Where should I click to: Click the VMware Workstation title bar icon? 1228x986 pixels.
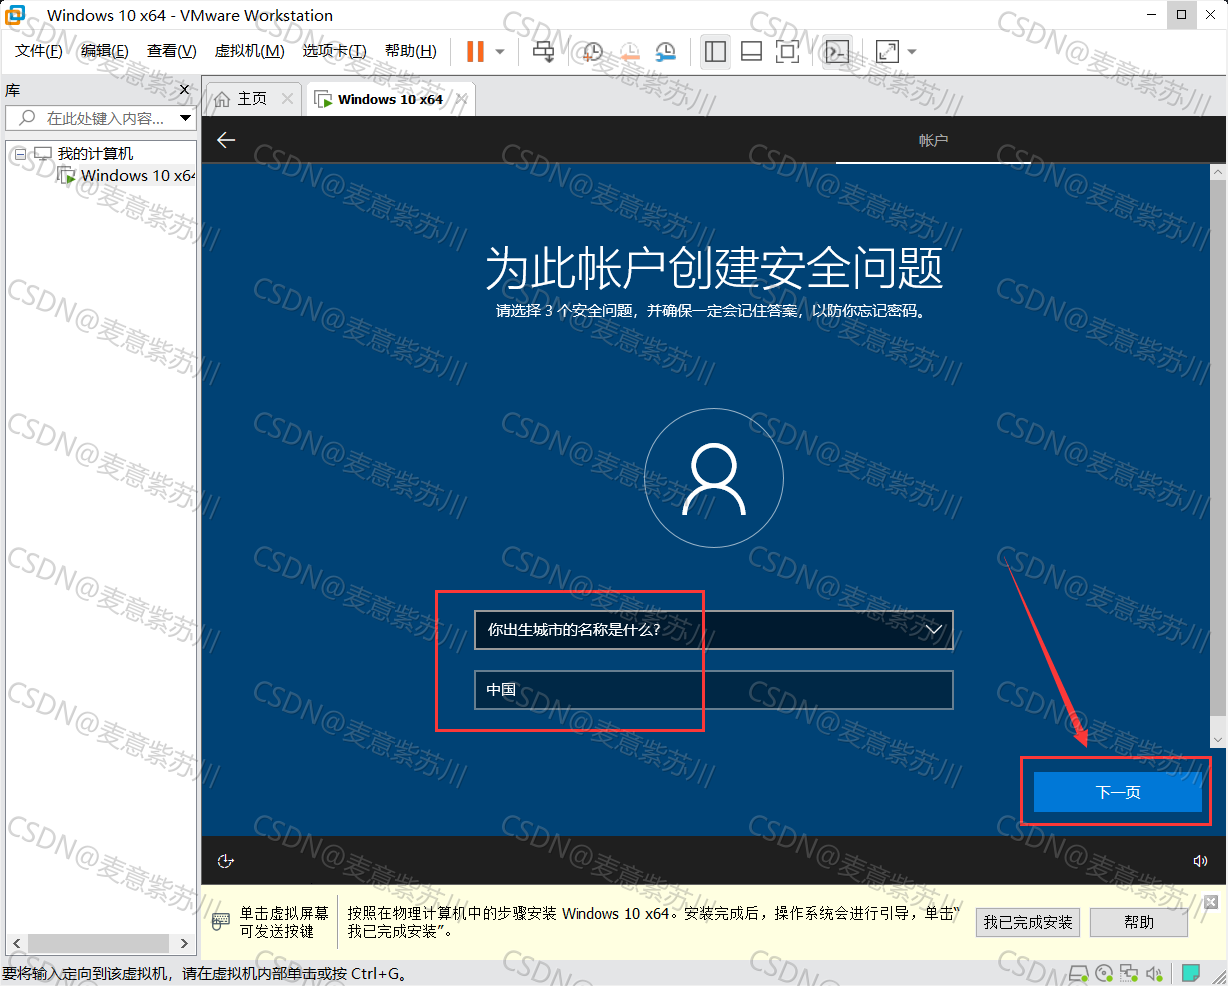(16, 15)
